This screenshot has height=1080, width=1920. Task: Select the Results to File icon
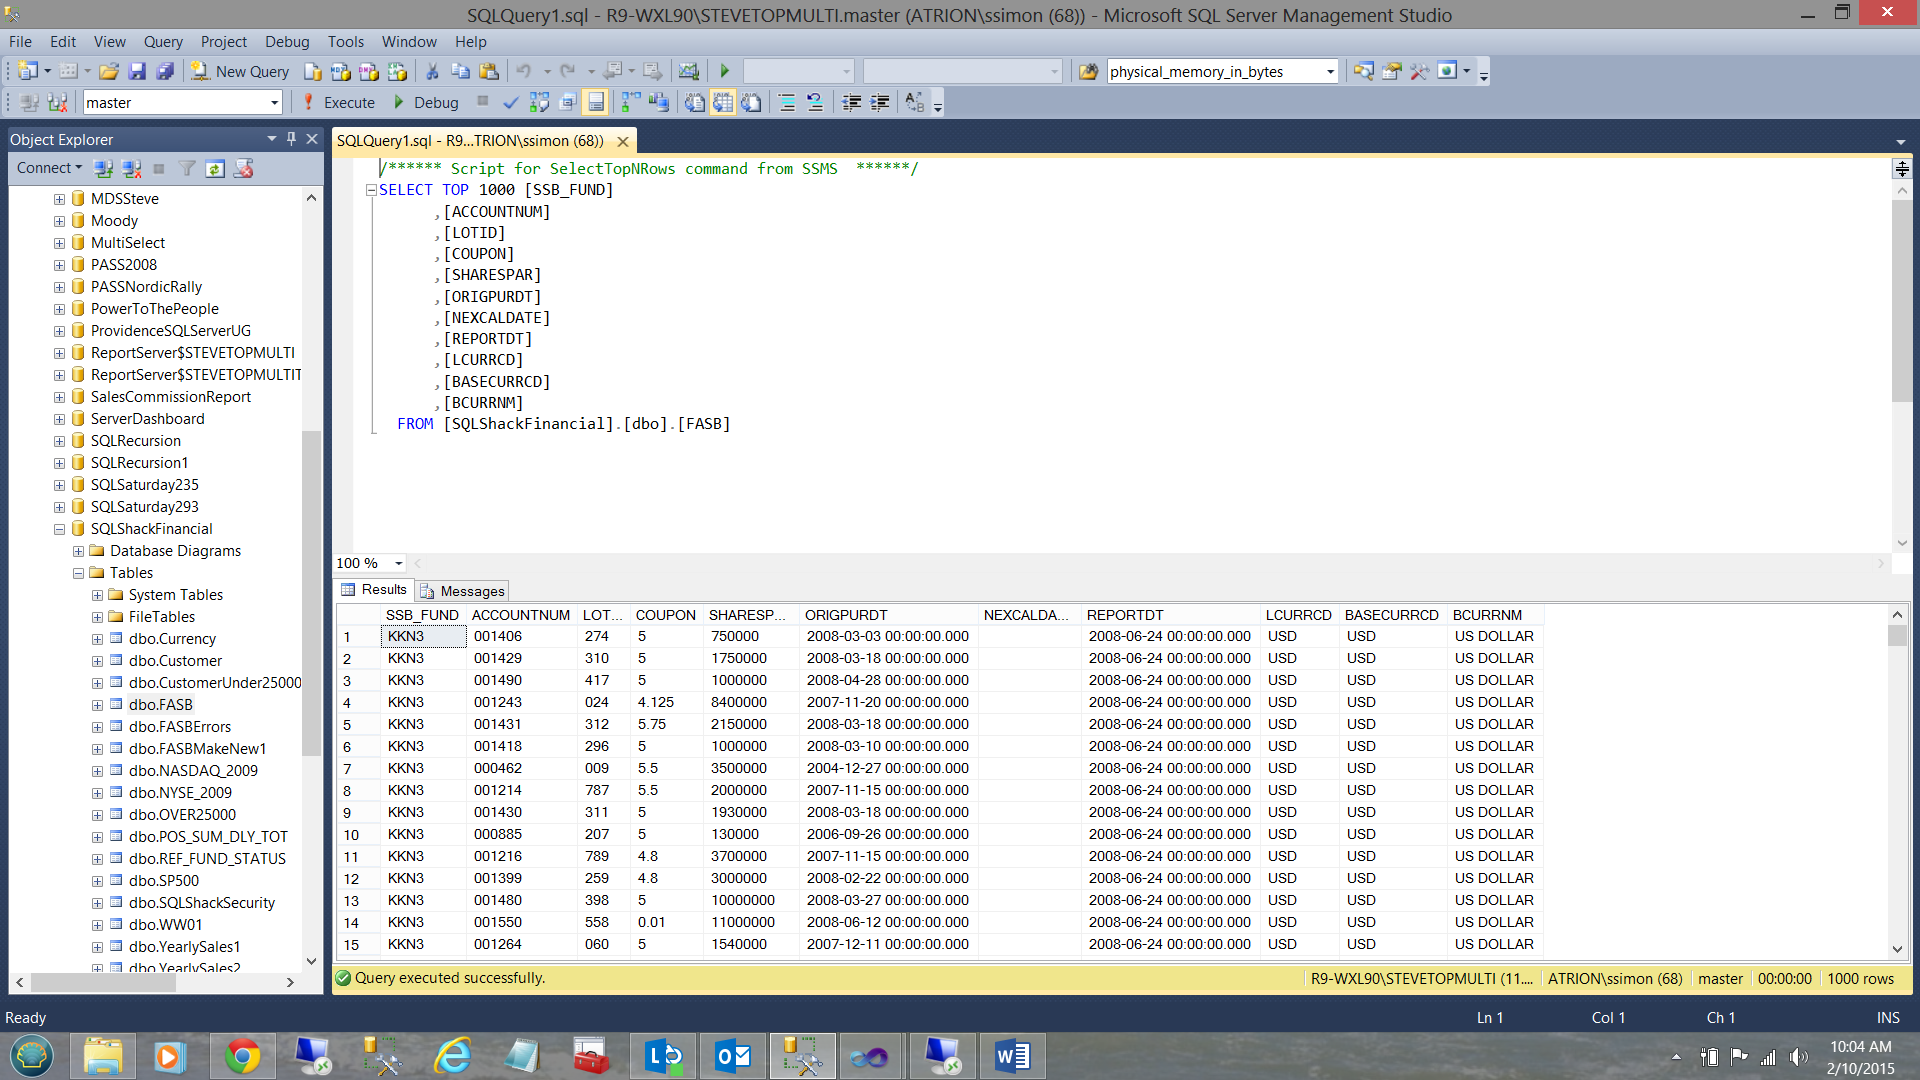pyautogui.click(x=751, y=102)
